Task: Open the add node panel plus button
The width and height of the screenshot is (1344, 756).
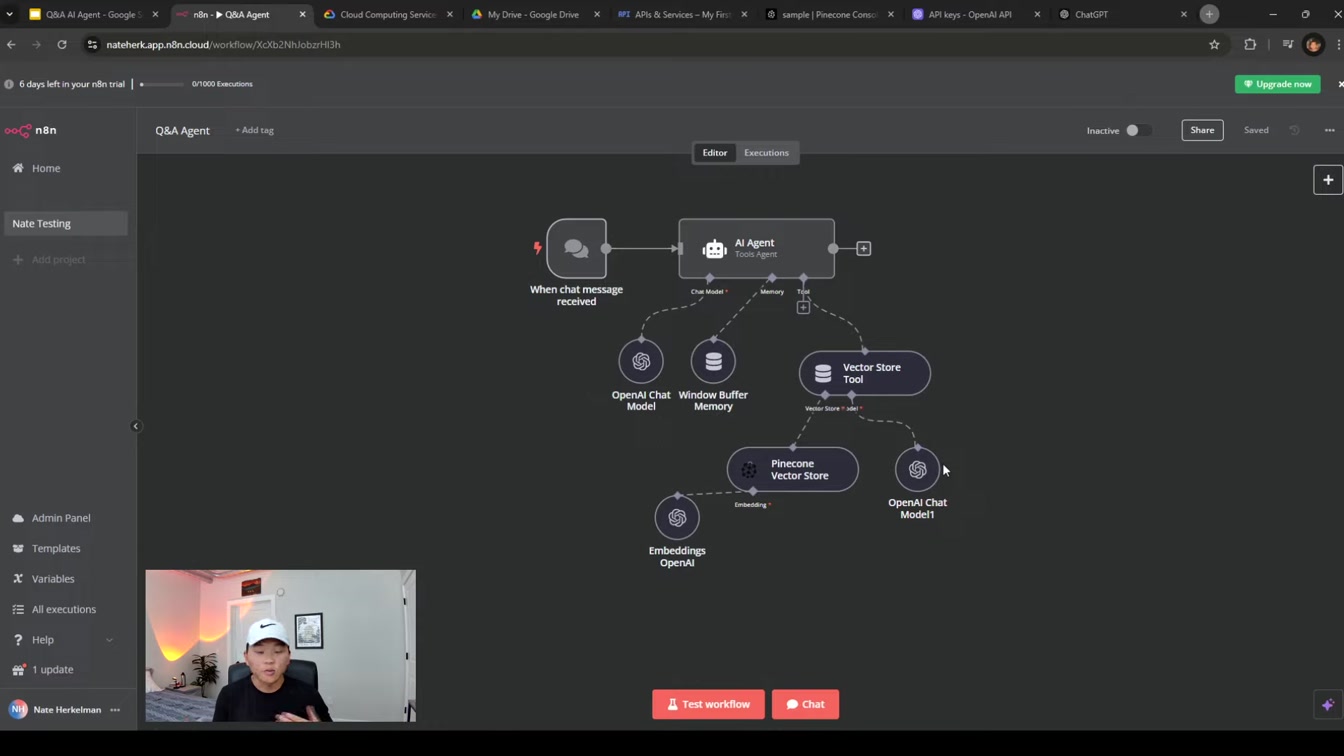Action: click(1328, 180)
